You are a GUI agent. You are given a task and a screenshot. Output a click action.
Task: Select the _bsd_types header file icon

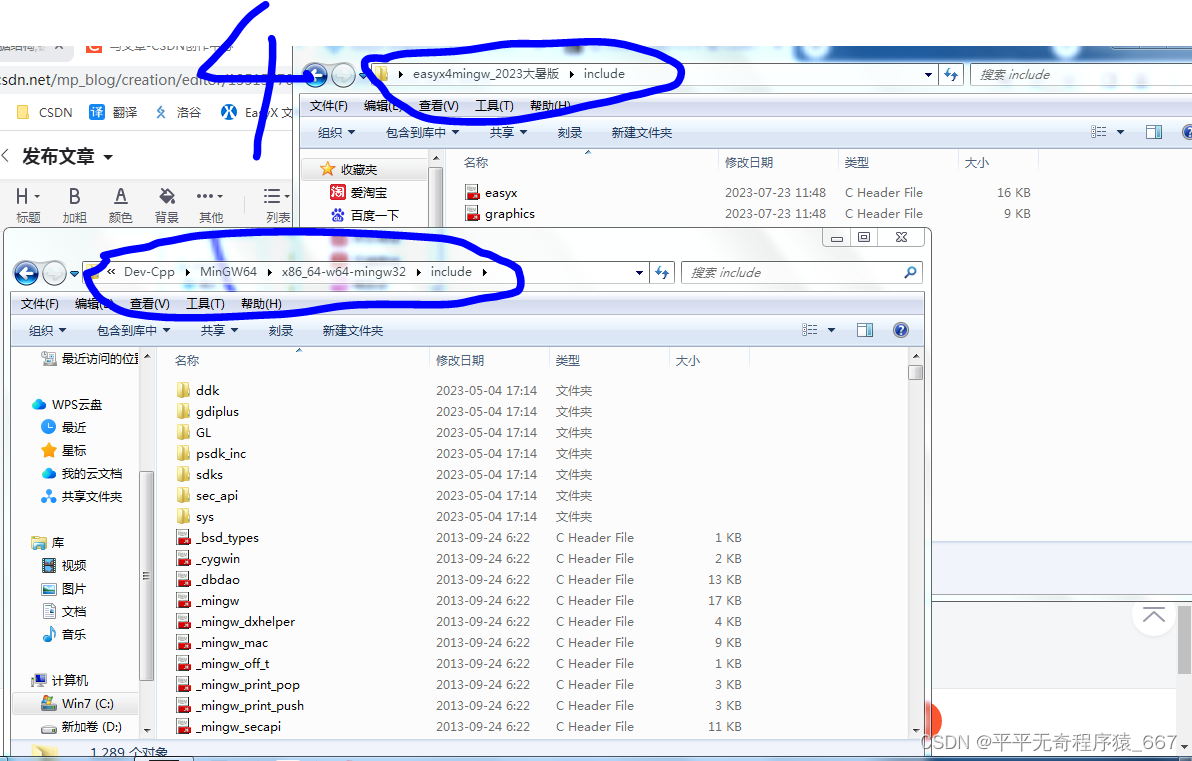183,537
